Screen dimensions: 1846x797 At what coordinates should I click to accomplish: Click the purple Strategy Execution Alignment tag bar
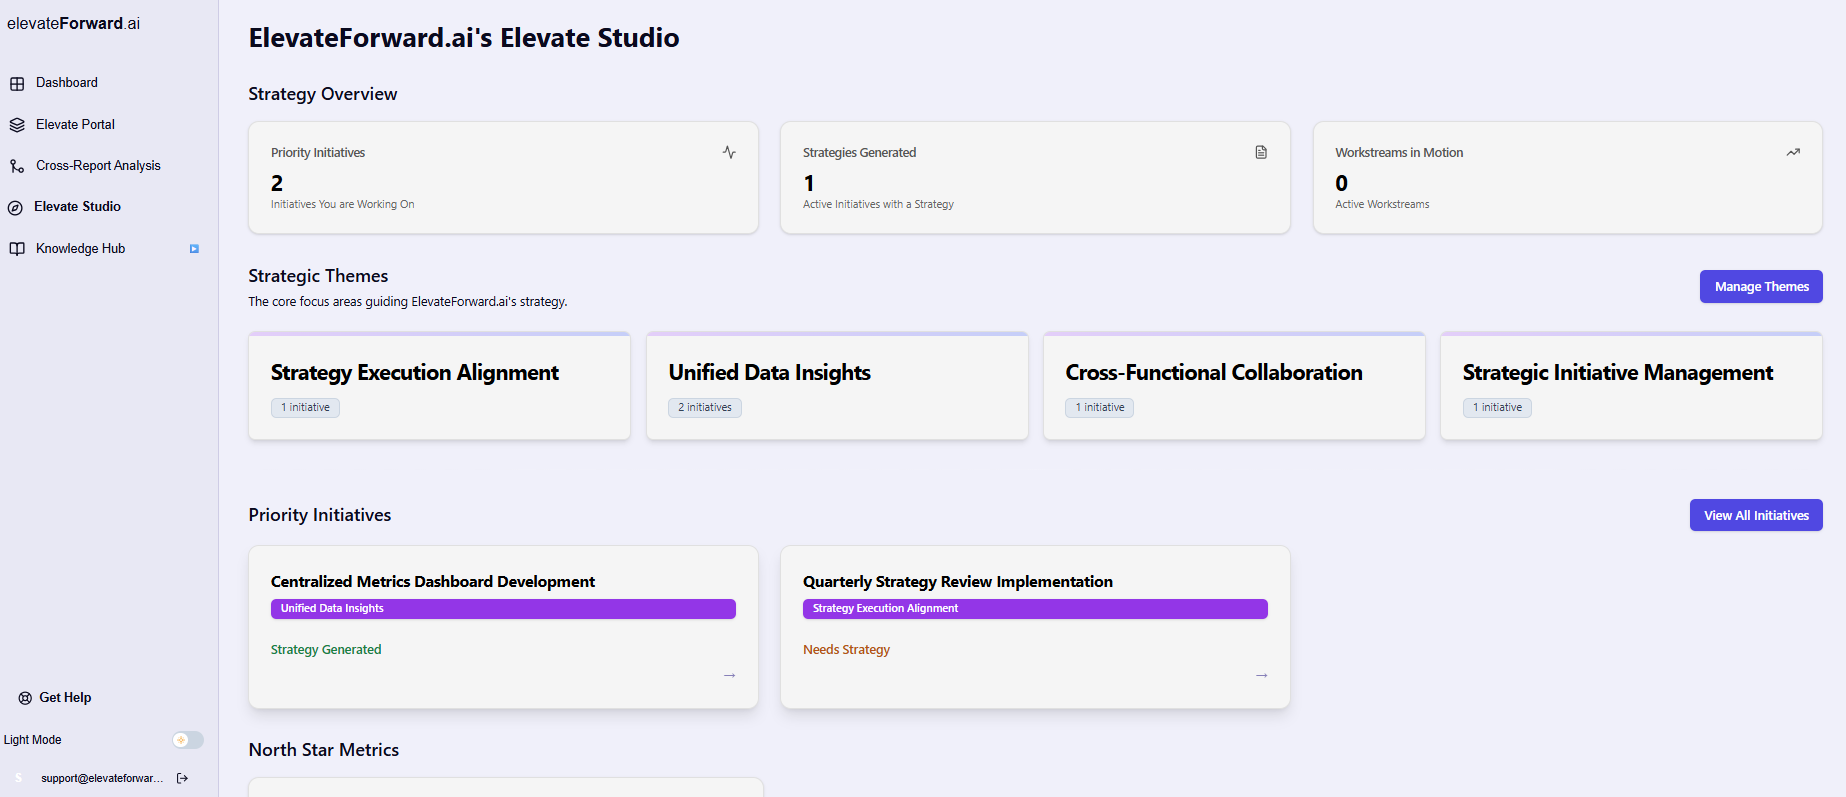[x=1035, y=609]
